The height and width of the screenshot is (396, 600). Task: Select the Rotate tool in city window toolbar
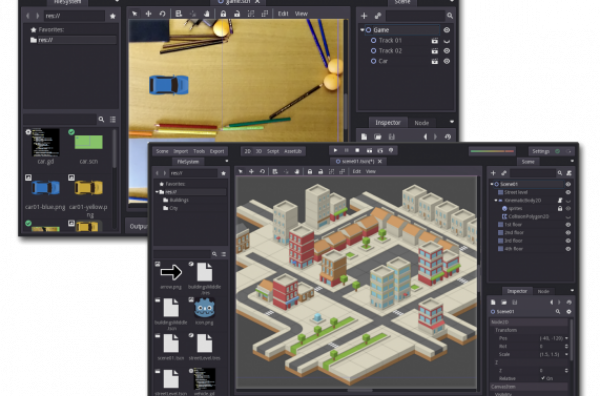point(262,171)
